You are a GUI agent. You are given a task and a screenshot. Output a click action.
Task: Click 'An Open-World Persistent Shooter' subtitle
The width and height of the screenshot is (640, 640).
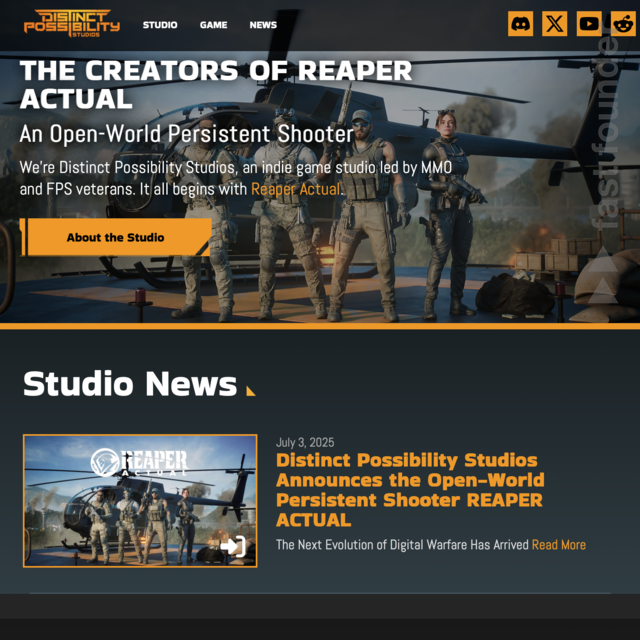click(x=187, y=134)
